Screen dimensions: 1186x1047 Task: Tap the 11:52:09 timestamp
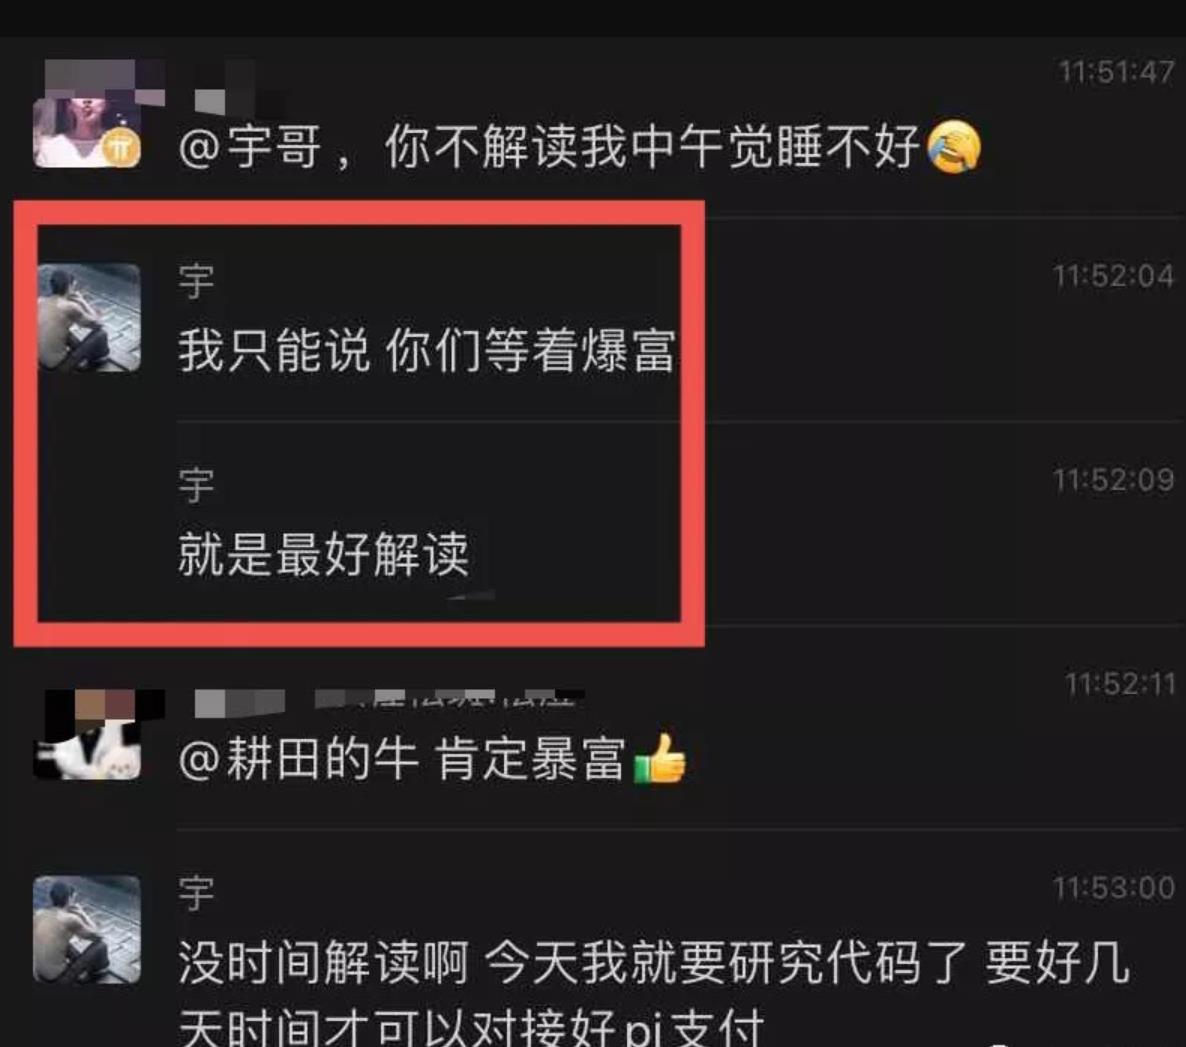coord(1113,480)
